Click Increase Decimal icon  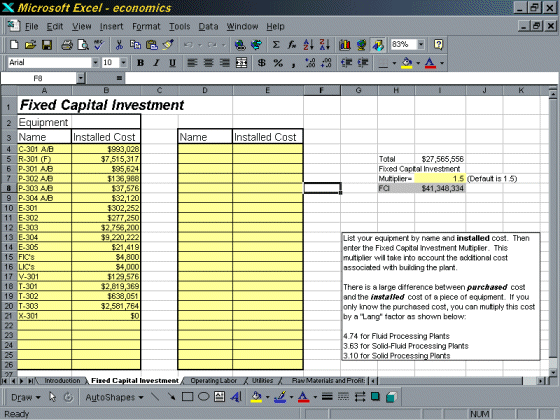(x=310, y=63)
